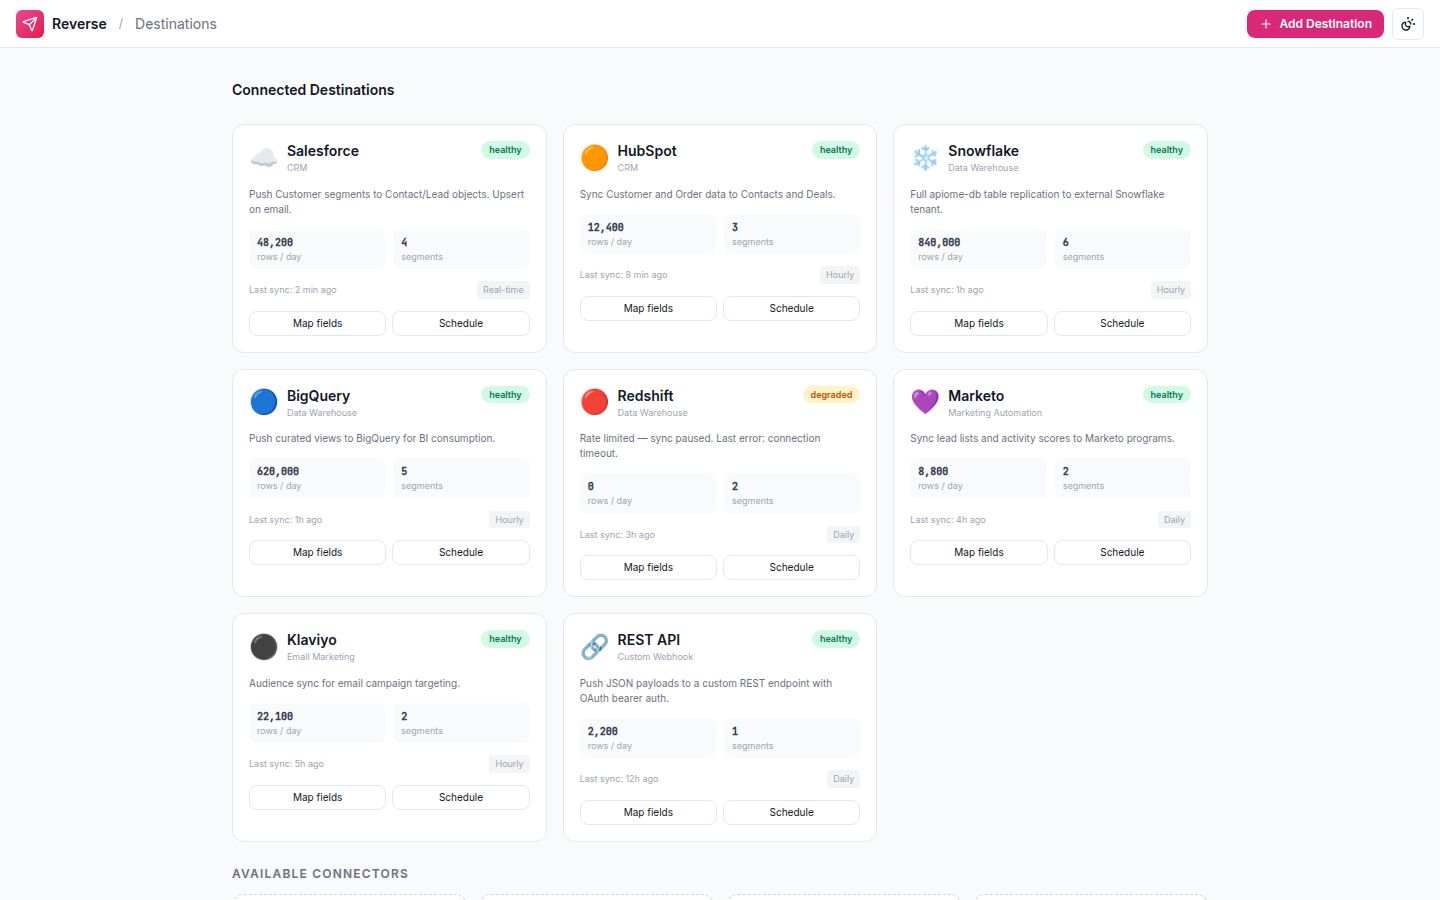Select the Klaviyo card title
Screen dimensions: 1440x900
click(311, 640)
